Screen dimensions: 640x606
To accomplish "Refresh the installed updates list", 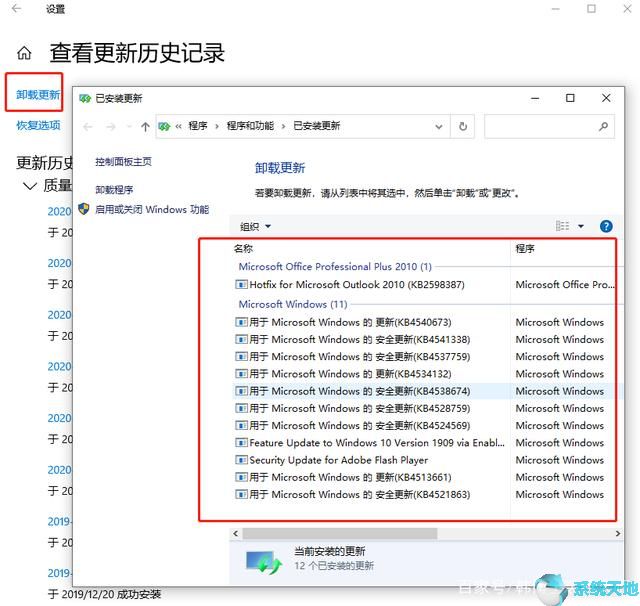I will pyautogui.click(x=462, y=127).
